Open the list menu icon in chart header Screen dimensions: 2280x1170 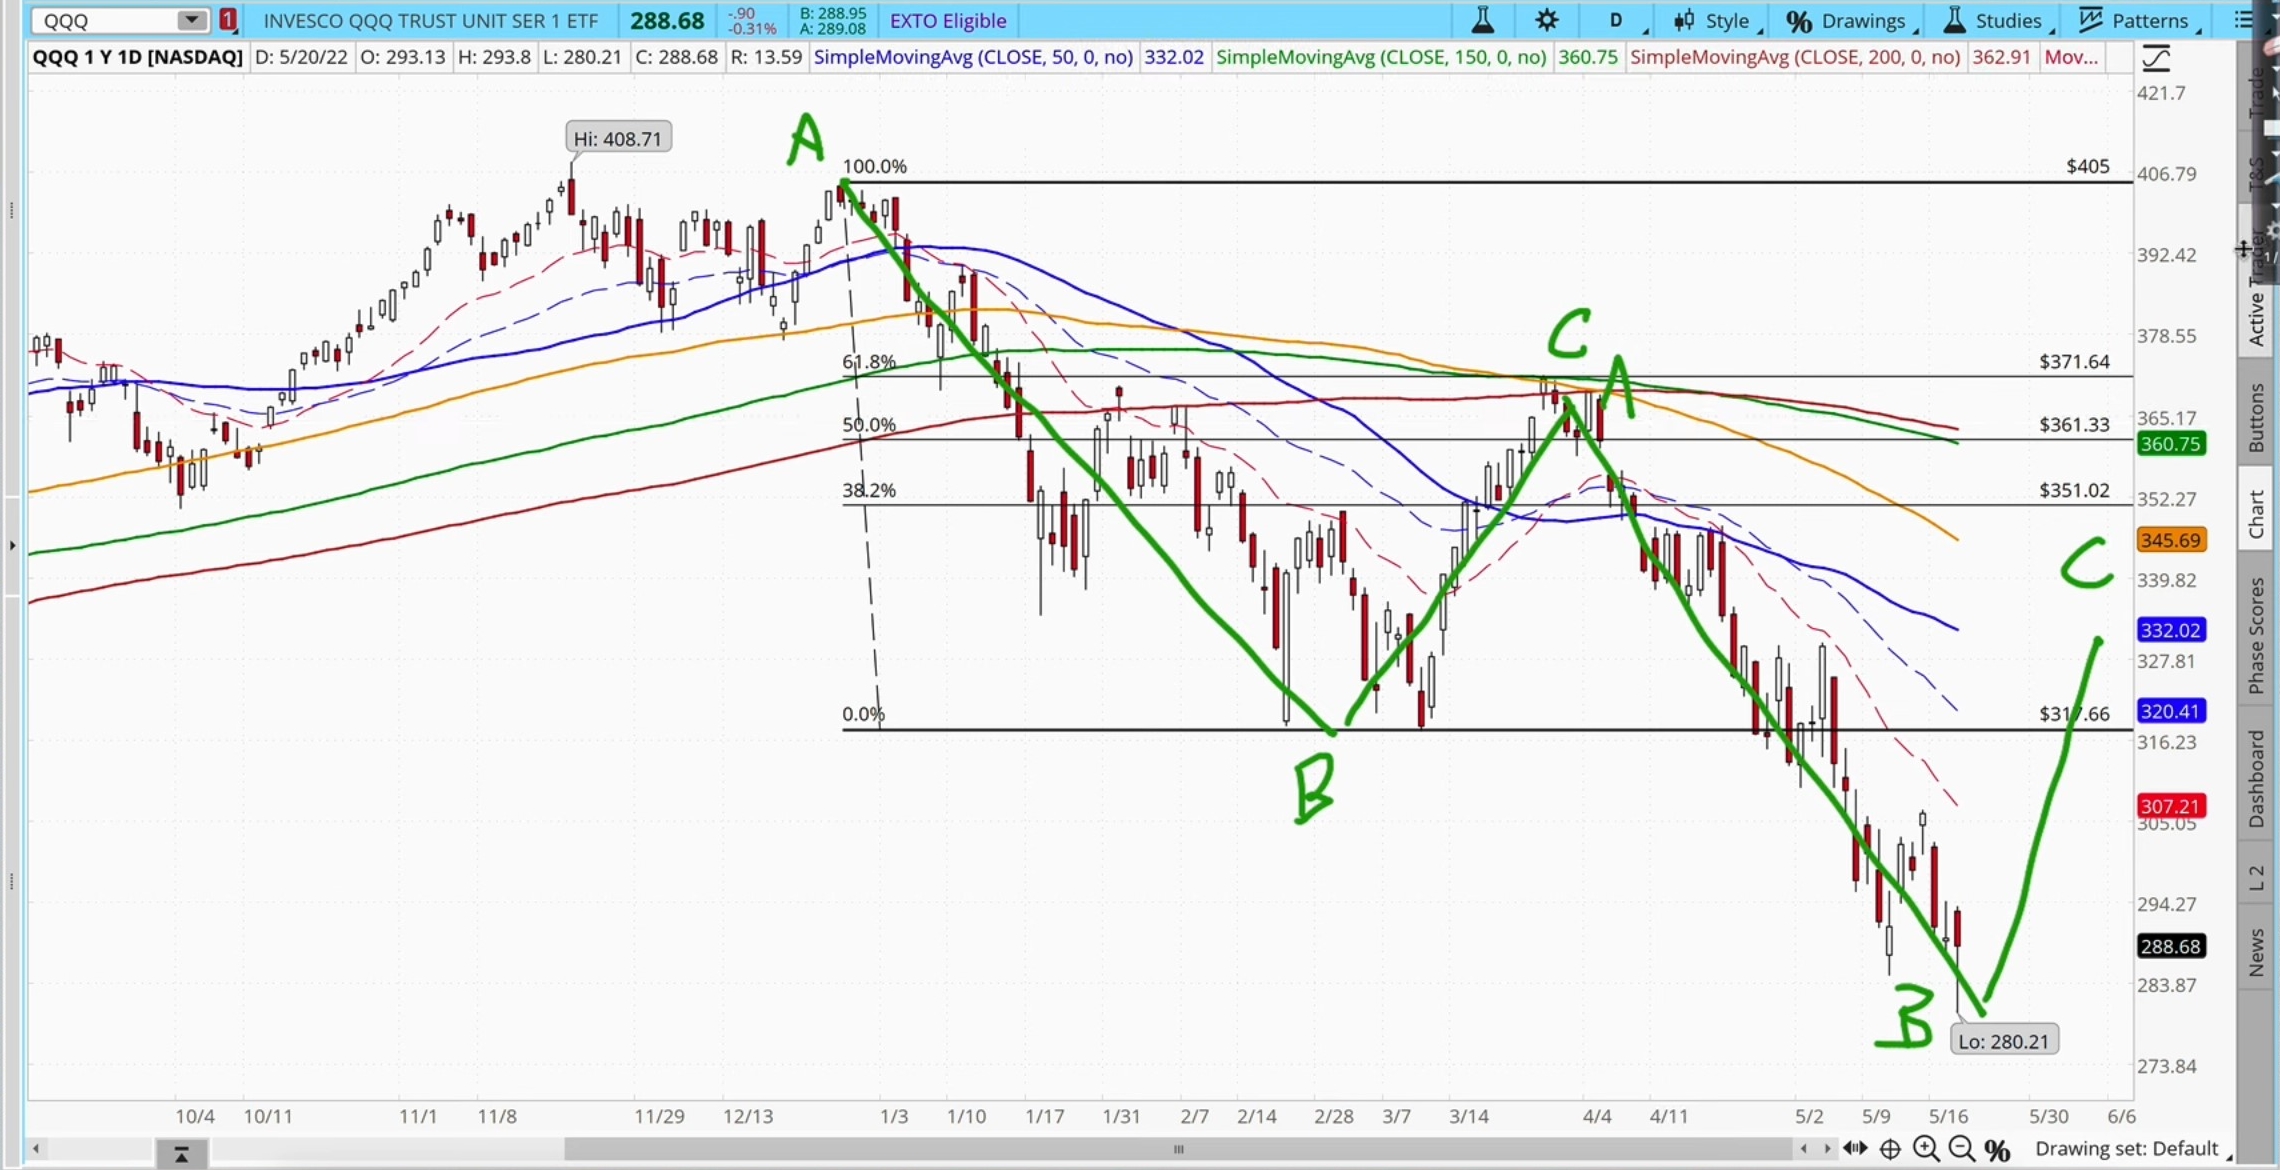2243,20
